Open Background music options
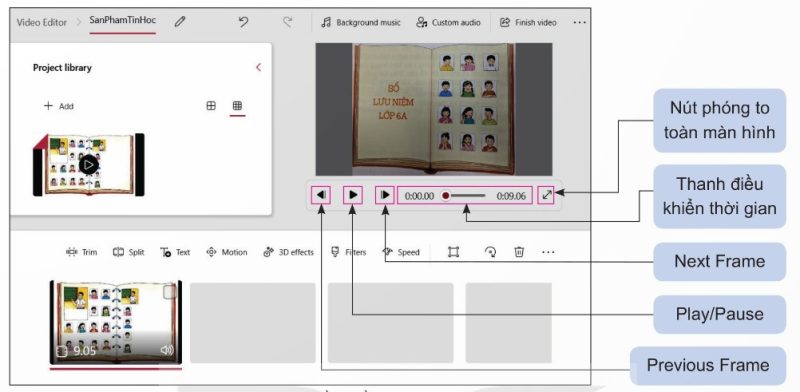The width and height of the screenshot is (800, 392). click(x=361, y=22)
